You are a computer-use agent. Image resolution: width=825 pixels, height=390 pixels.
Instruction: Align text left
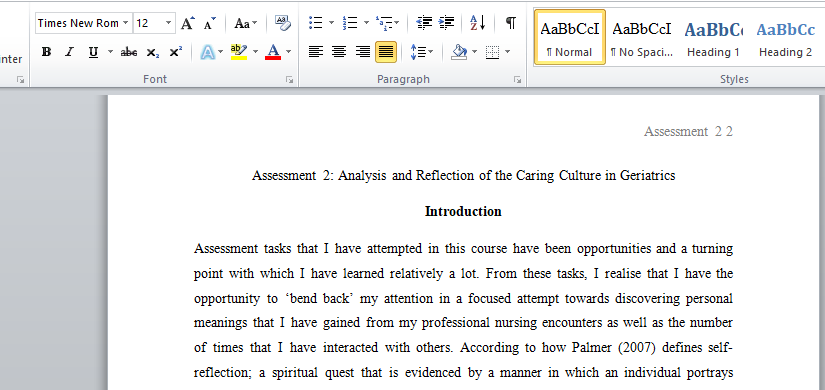[316, 52]
